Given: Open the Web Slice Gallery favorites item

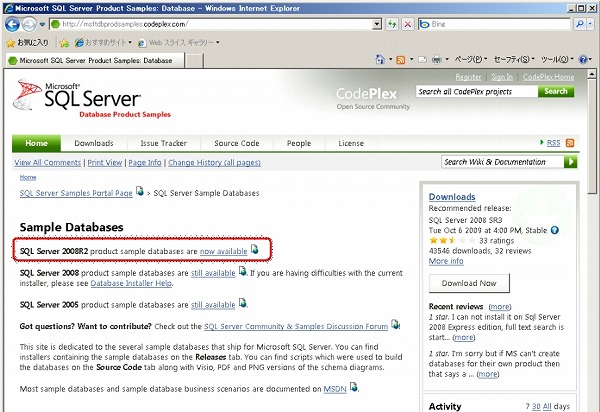Looking at the screenshot, I should tap(179, 42).
